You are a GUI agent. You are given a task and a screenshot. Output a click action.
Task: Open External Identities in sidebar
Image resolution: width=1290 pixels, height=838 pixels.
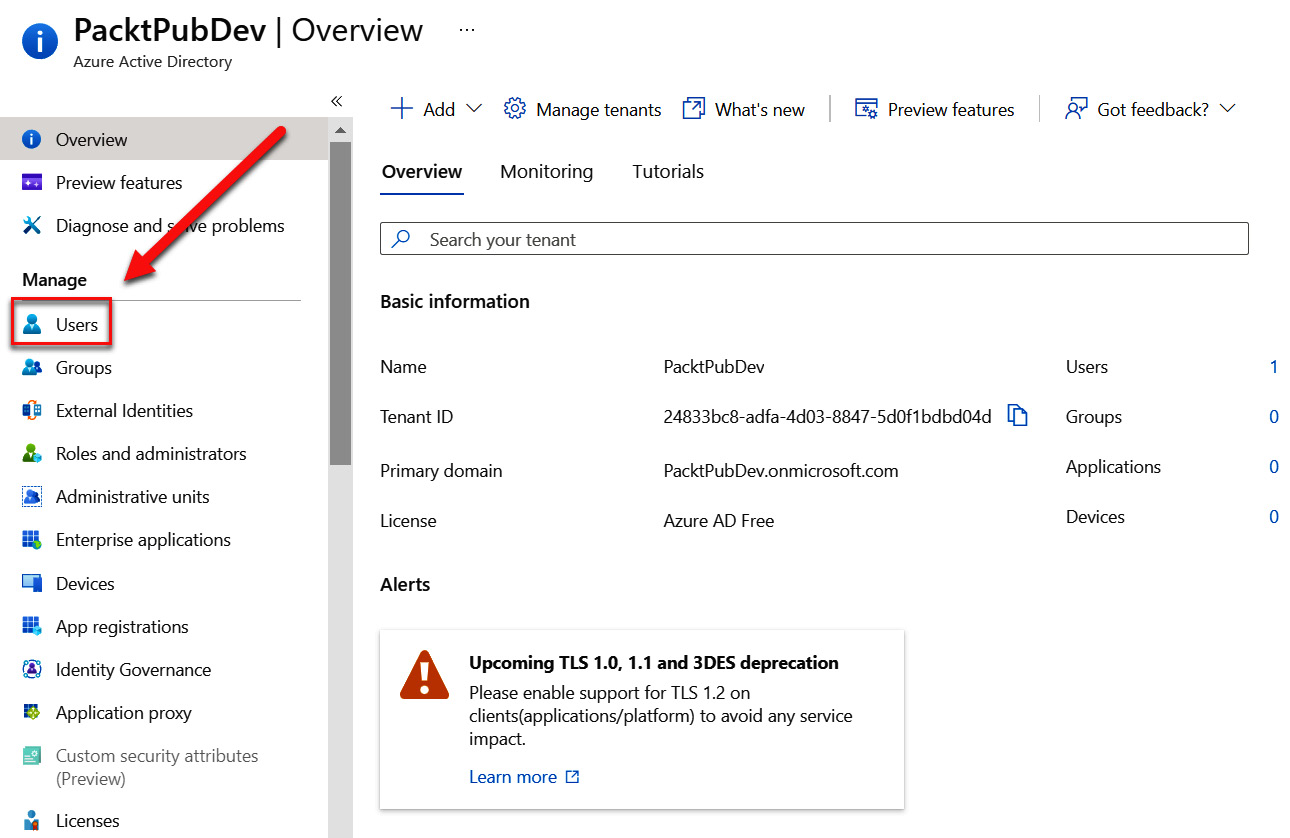click(124, 411)
